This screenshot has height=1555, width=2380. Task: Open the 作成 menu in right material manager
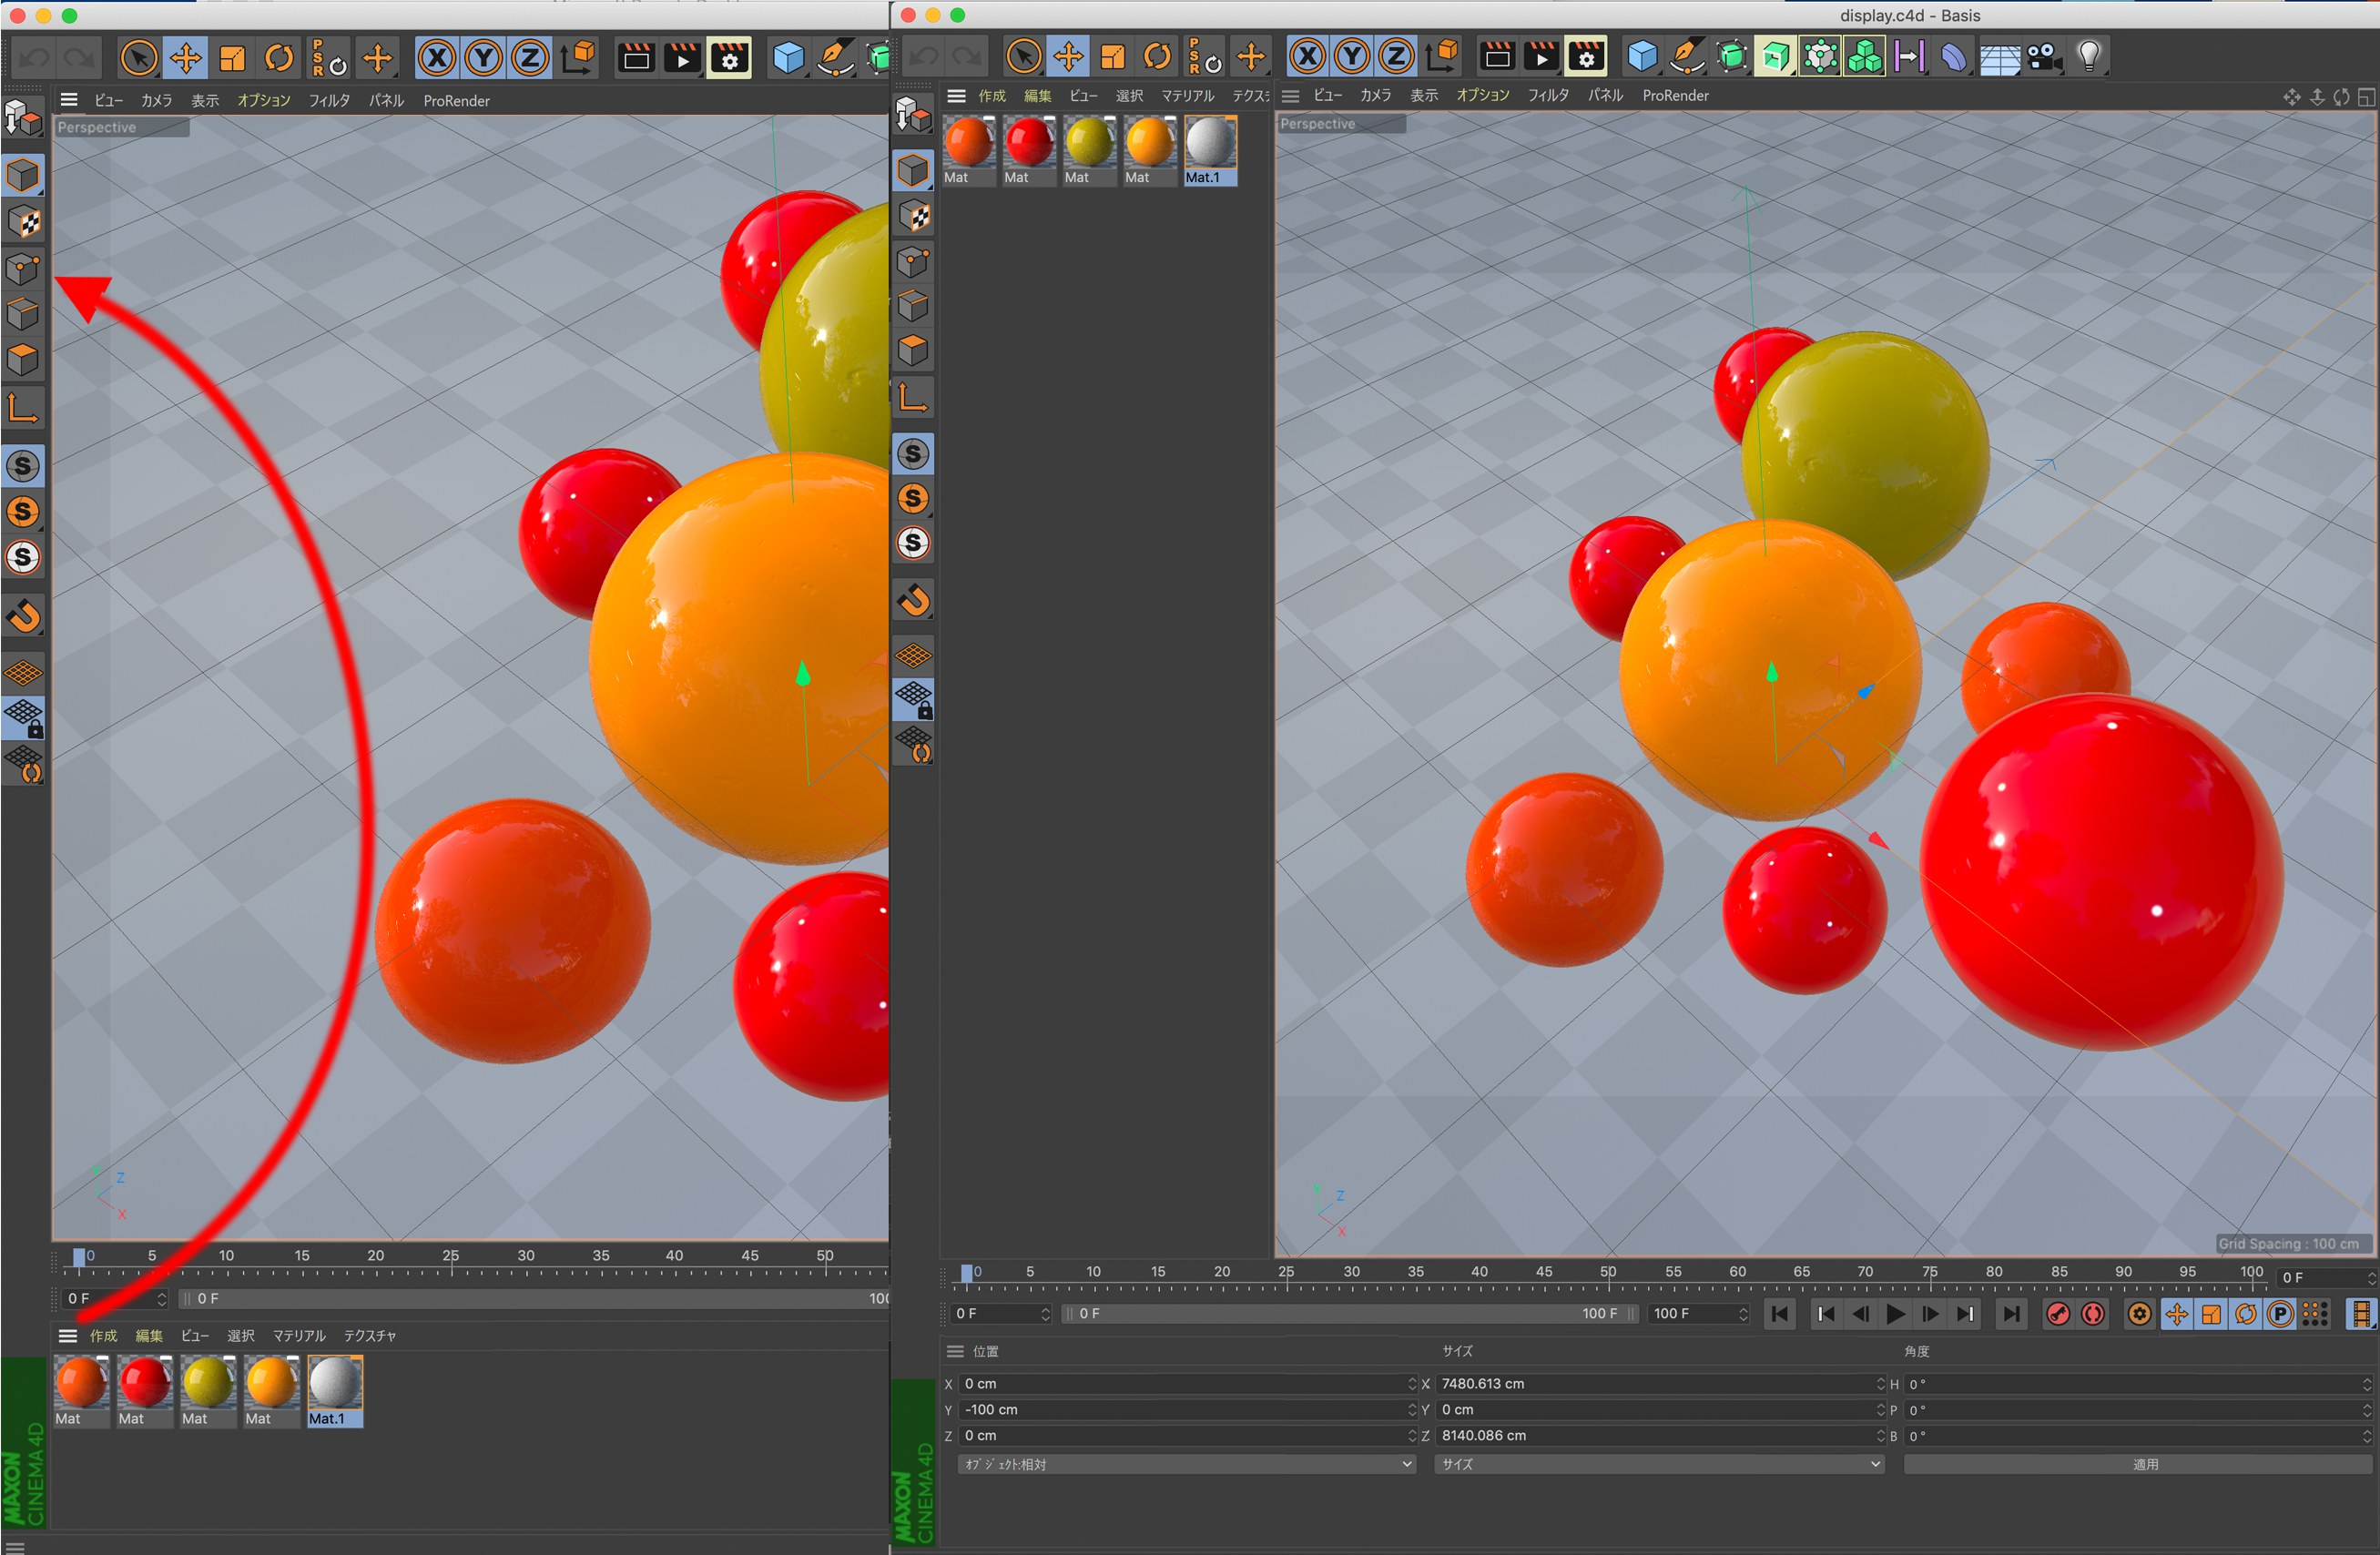pos(991,96)
